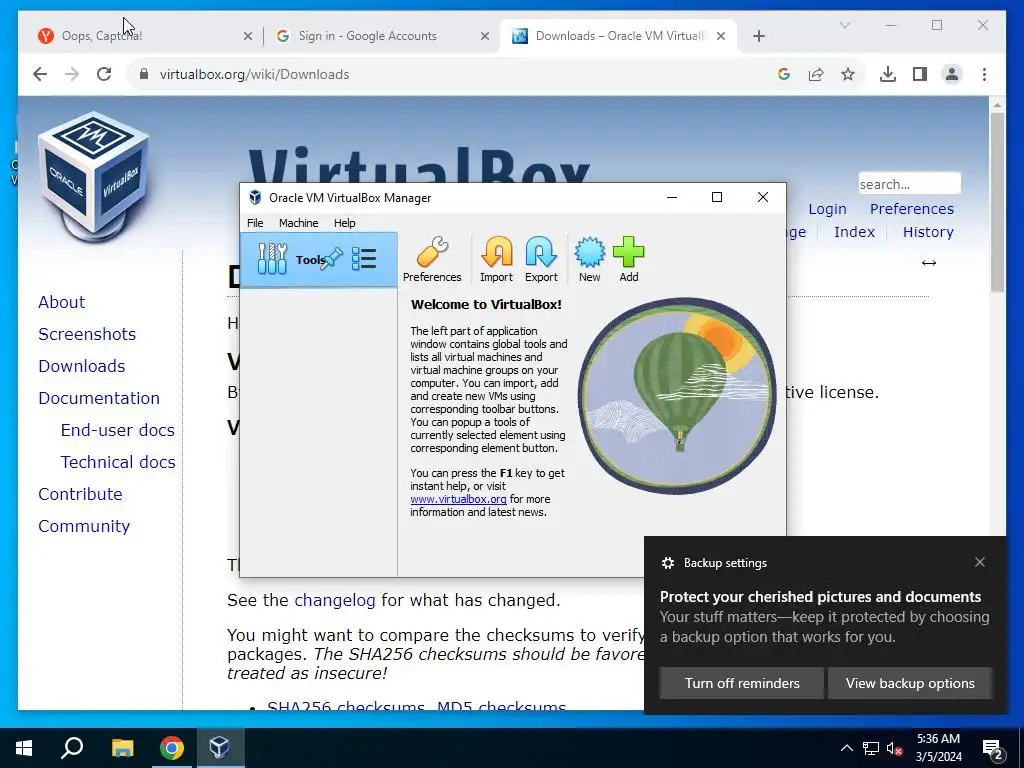1024x768 pixels.
Task: Open the Screenshots sidebar link
Action: [x=87, y=334]
